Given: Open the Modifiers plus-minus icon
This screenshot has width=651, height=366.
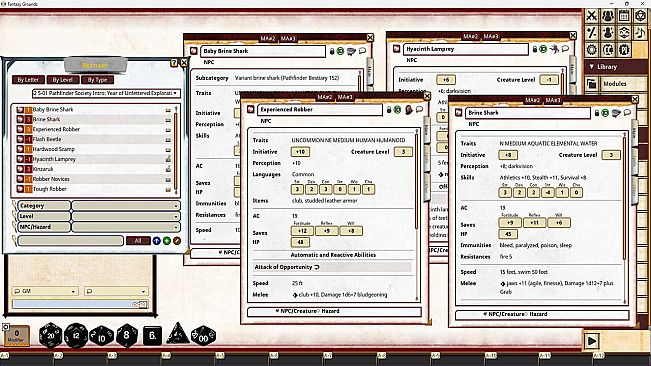Looking at the screenshot, I should coord(591,32).
